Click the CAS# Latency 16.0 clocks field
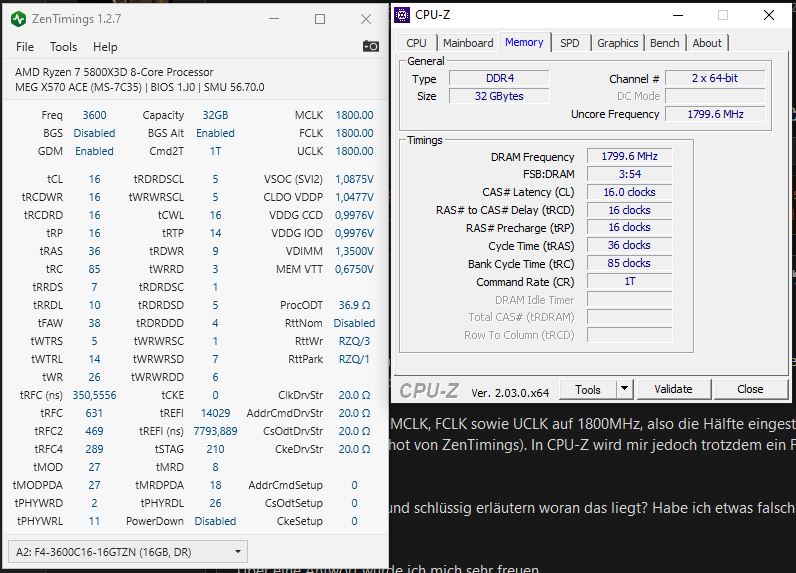 pos(629,192)
